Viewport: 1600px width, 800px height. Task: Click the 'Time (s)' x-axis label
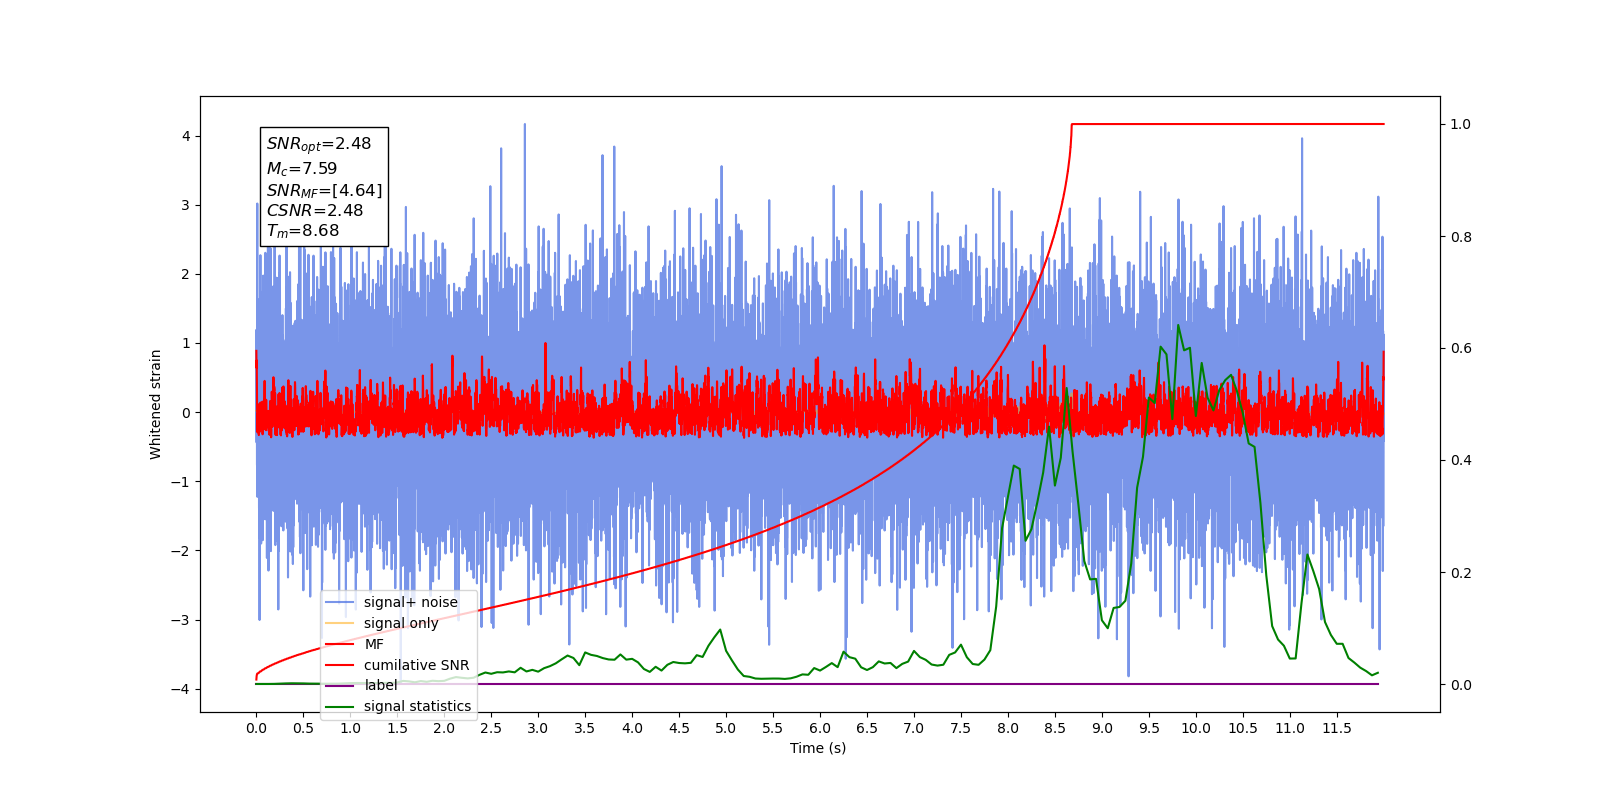pyautogui.click(x=818, y=748)
